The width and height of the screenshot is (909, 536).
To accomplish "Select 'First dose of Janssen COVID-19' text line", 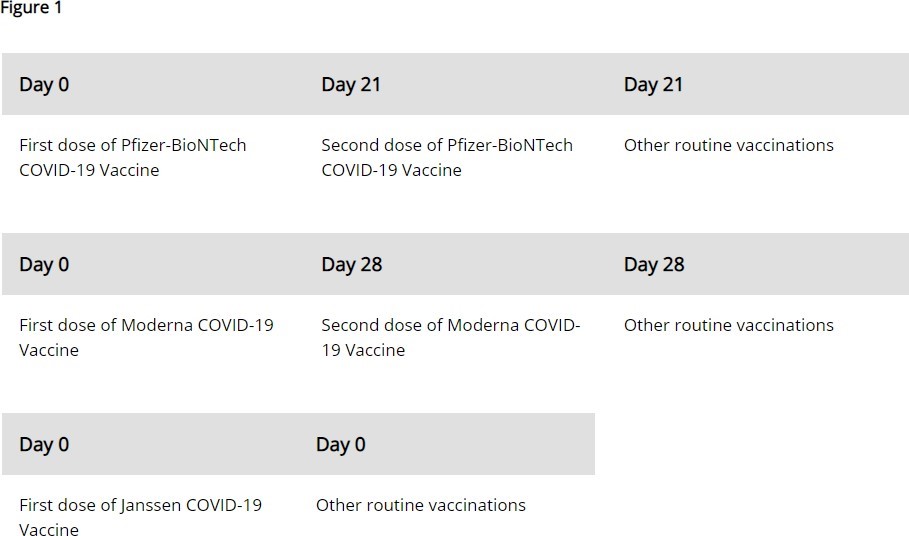I will pyautogui.click(x=140, y=505).
